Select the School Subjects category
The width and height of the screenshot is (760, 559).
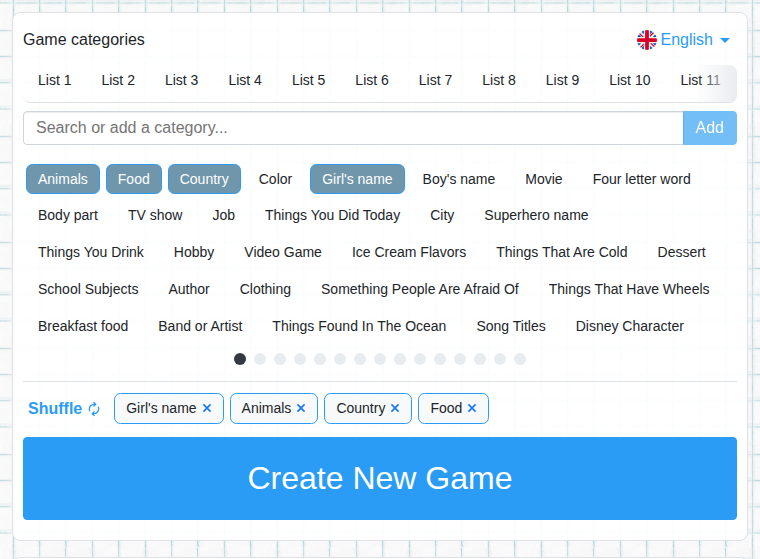(88, 289)
